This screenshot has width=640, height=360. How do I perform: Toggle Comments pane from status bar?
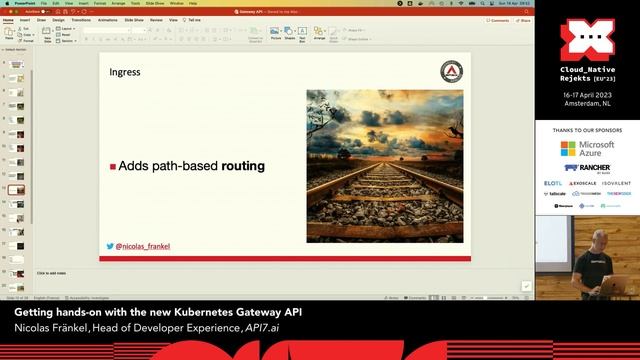pos(415,298)
